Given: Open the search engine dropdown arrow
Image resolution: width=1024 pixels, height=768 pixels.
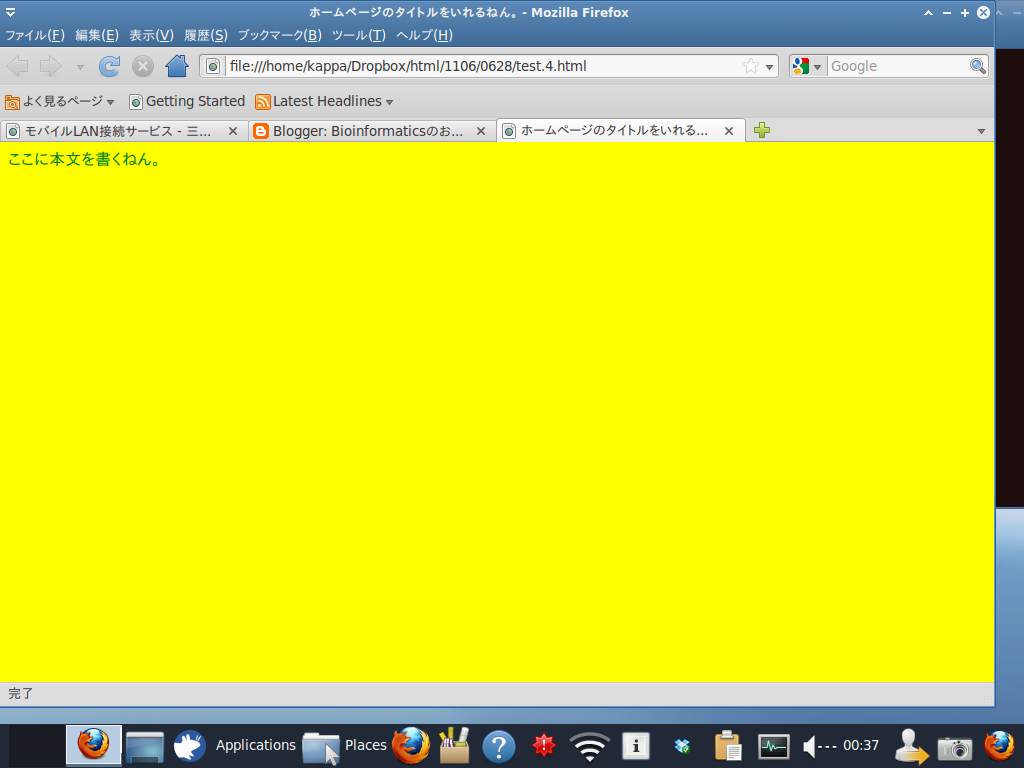Looking at the screenshot, I should pos(818,66).
